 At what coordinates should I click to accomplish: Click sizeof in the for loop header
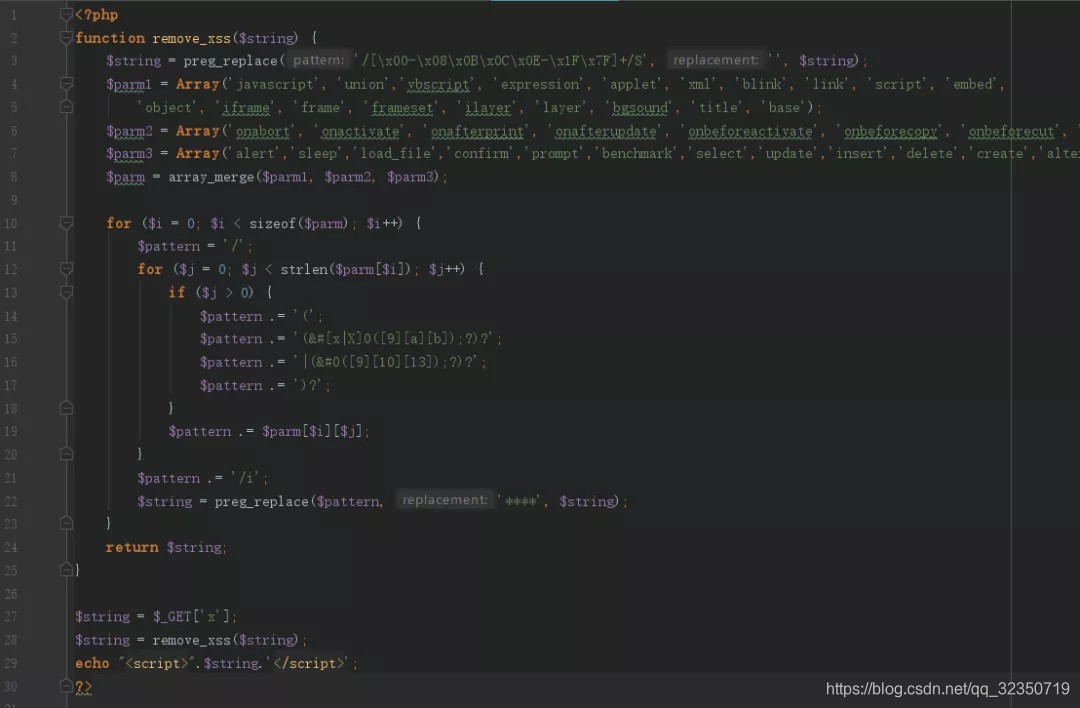(272, 223)
